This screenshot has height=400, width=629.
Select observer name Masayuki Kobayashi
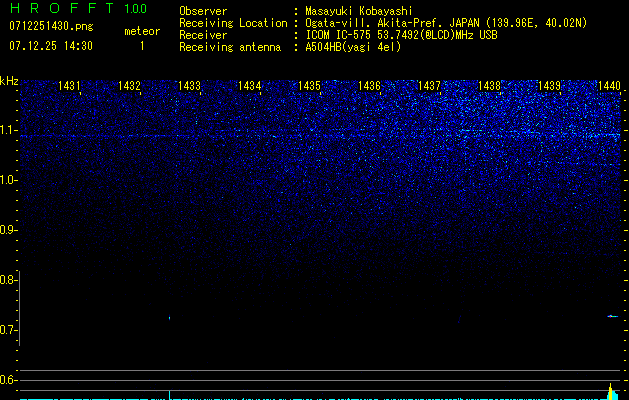click(359, 11)
